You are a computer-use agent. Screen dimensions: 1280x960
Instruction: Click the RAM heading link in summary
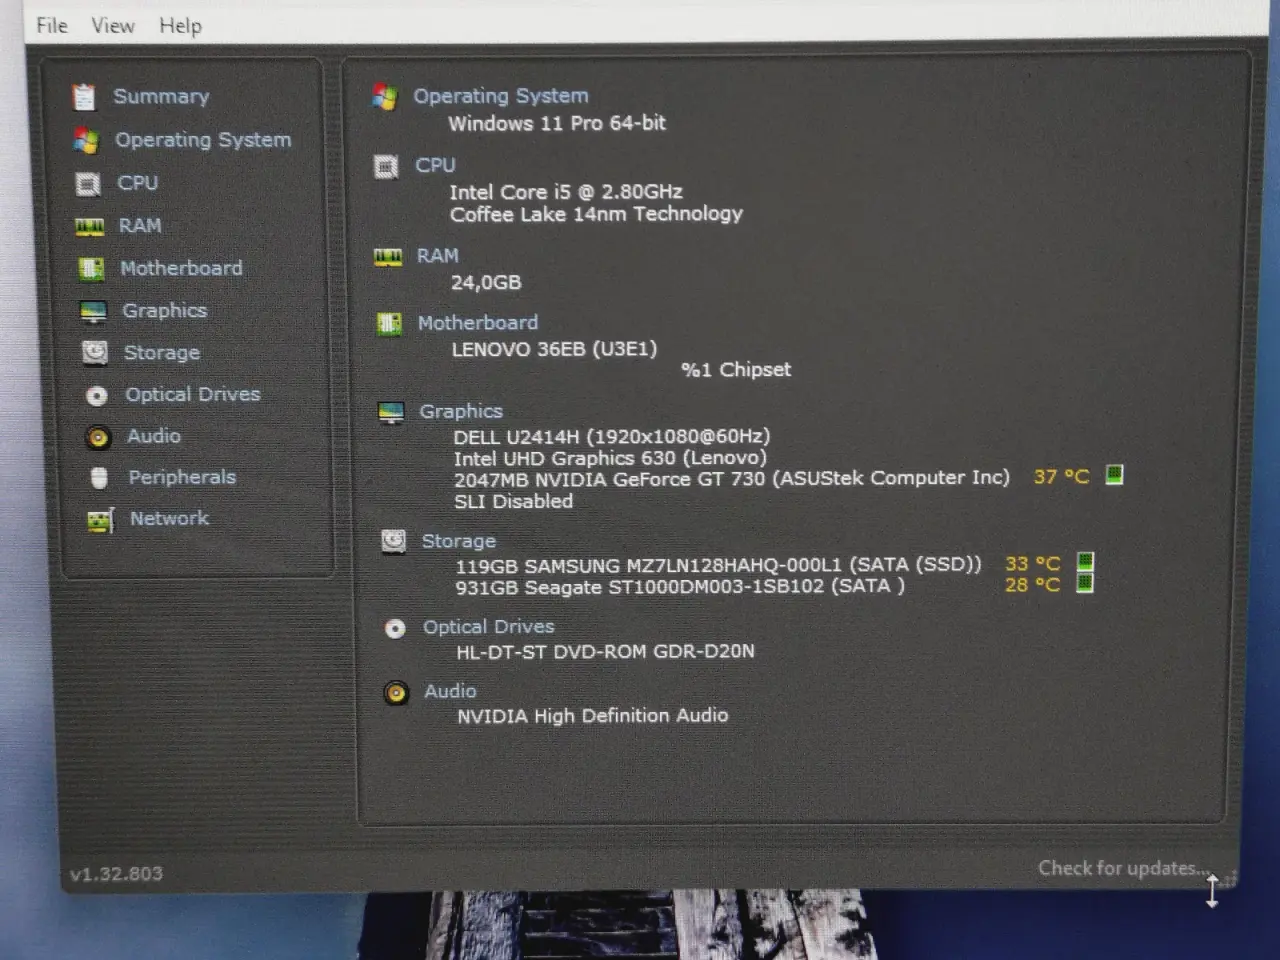pos(437,256)
